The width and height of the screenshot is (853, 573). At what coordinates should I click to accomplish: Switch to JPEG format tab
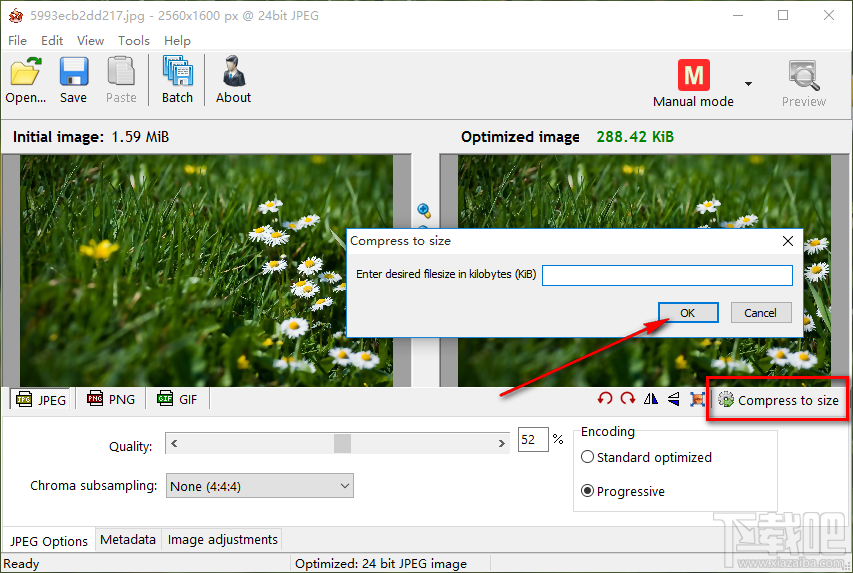41,400
